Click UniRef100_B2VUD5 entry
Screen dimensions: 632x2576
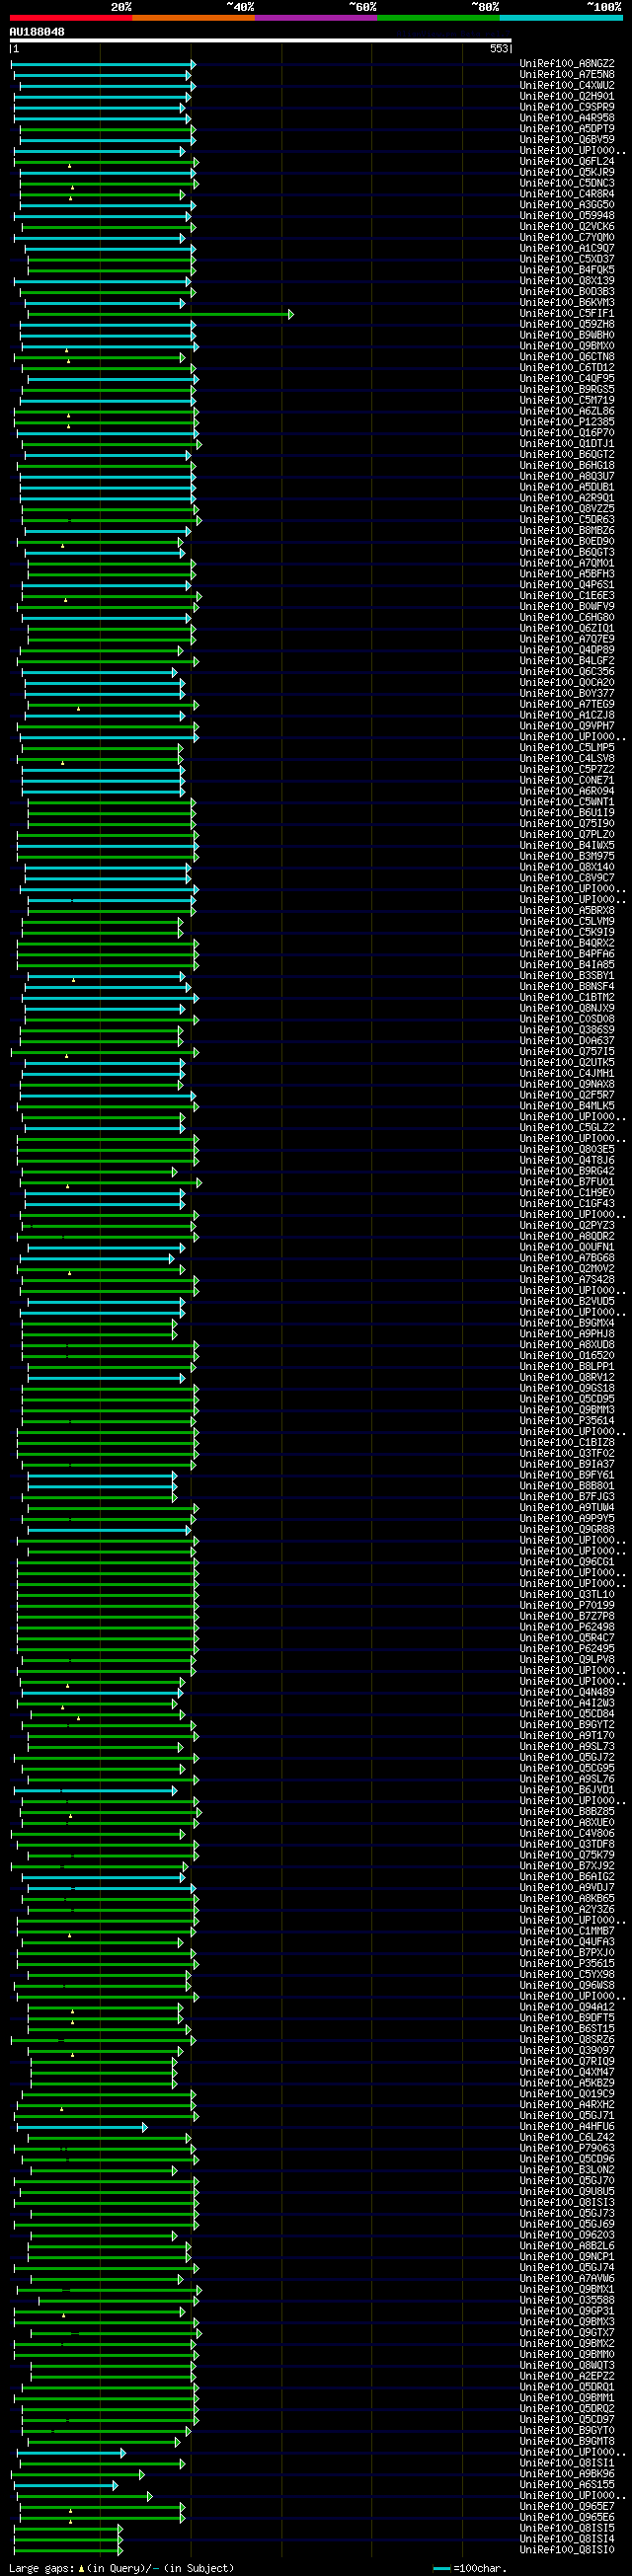tap(567, 1302)
